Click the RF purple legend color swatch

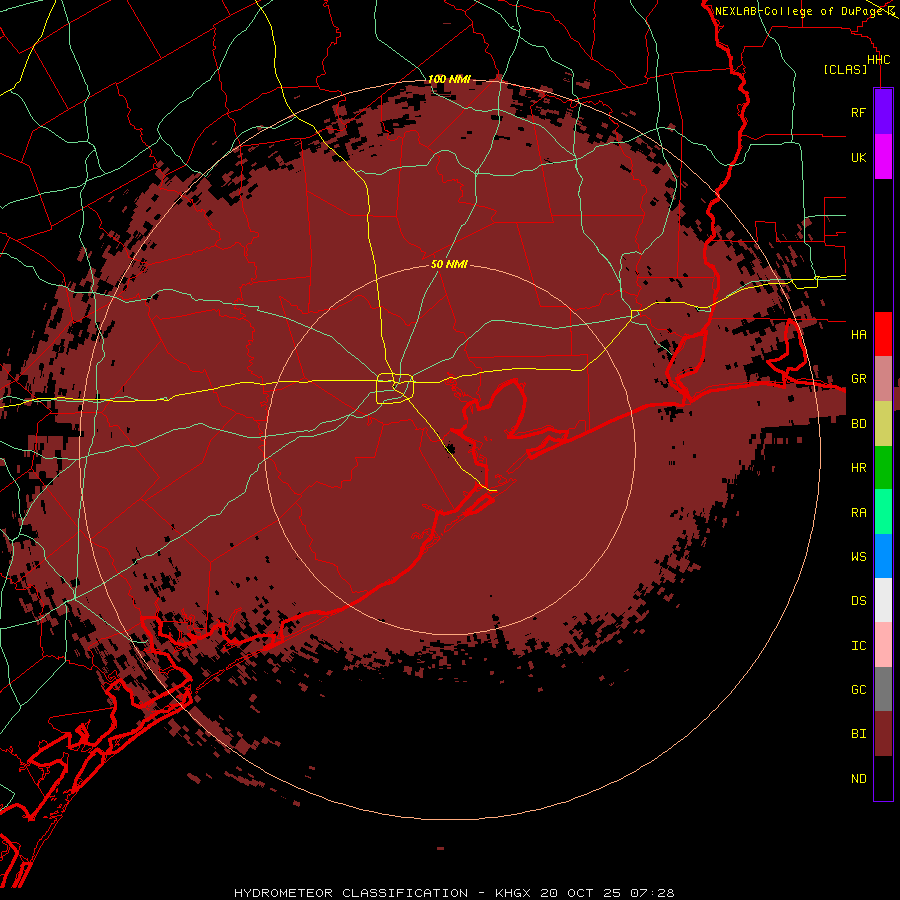[x=883, y=112]
